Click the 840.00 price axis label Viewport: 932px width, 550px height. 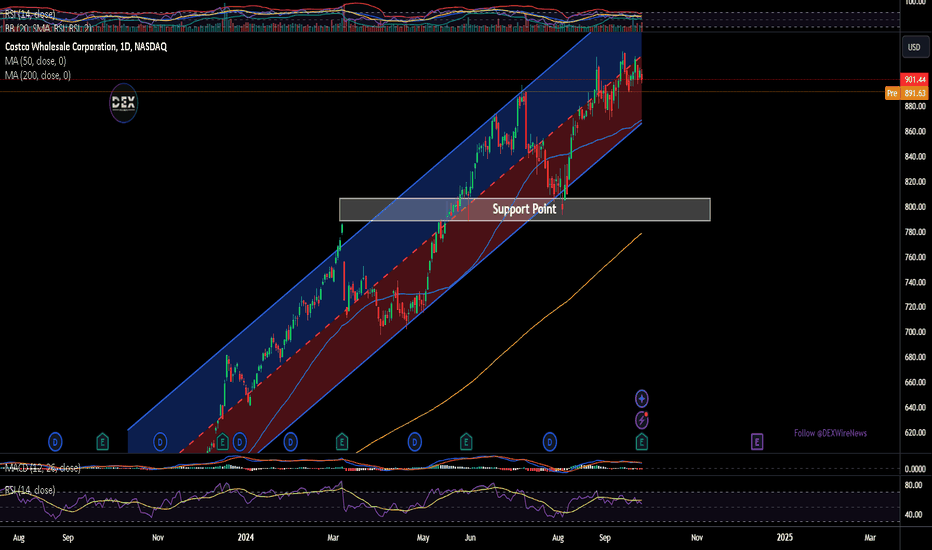[915, 156]
